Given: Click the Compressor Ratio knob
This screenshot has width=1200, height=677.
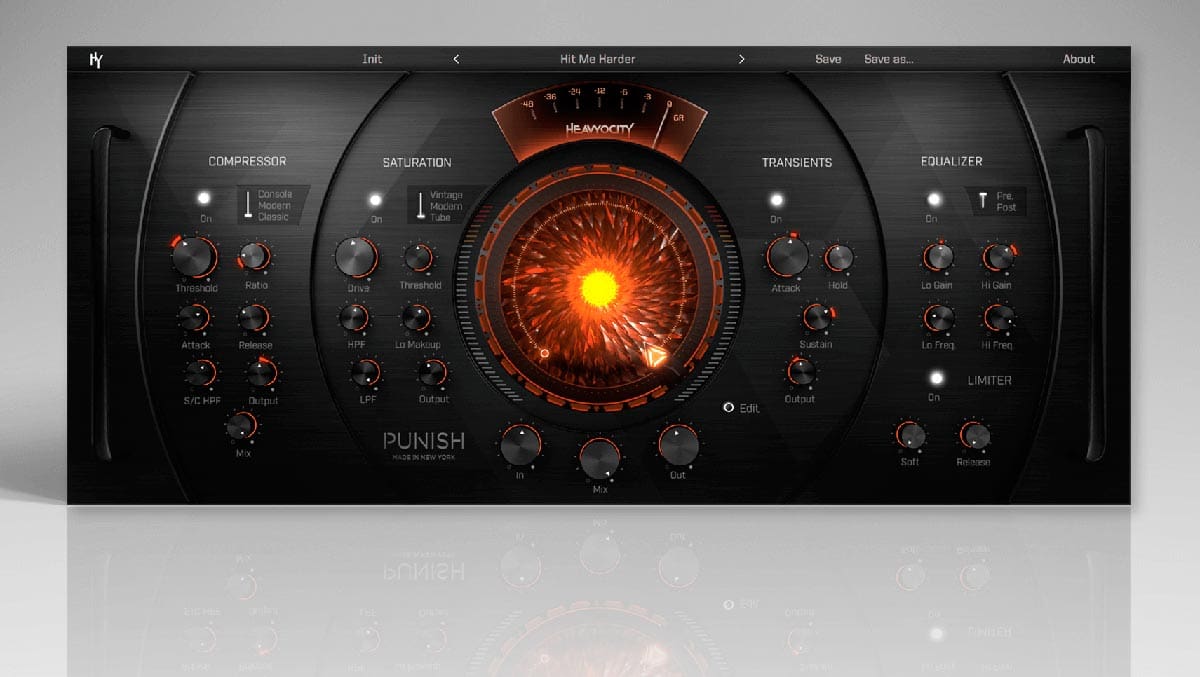Looking at the screenshot, I should [255, 257].
